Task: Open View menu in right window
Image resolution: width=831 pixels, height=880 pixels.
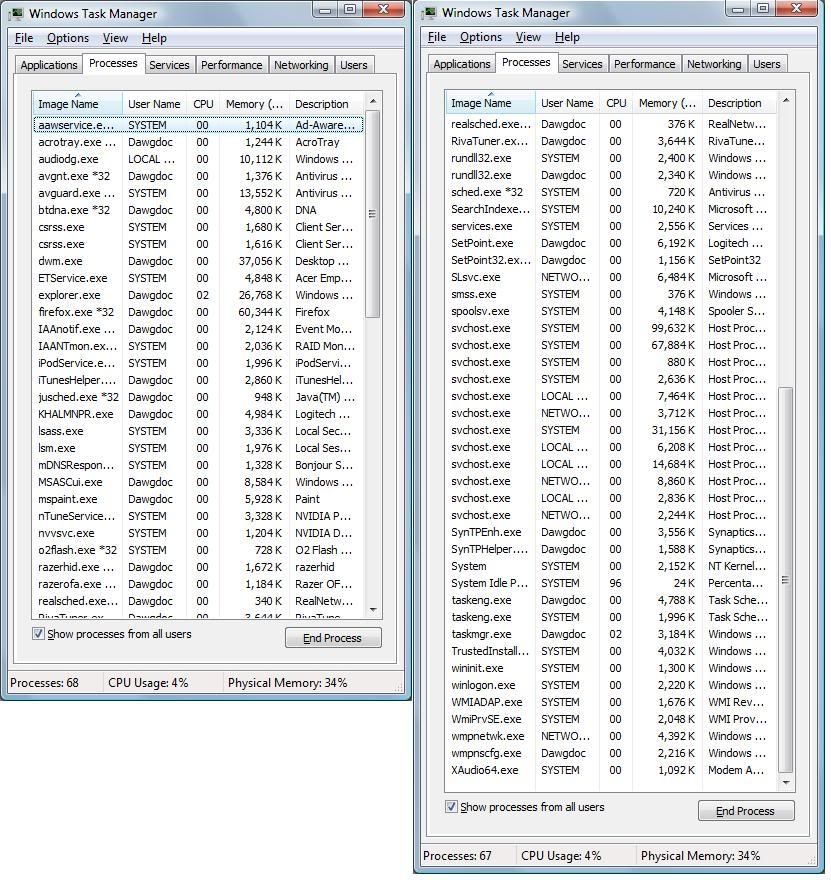Action: click(528, 36)
